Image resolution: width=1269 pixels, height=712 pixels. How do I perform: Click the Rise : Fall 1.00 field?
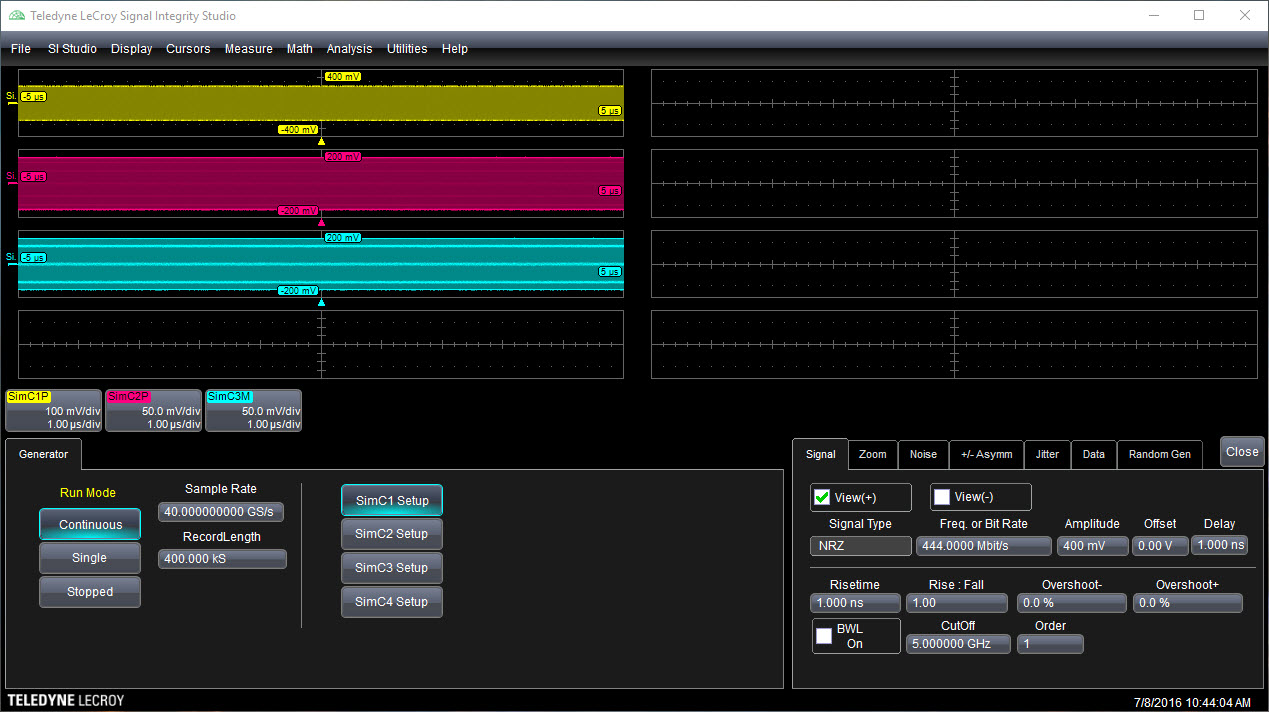pyautogui.click(x=957, y=603)
